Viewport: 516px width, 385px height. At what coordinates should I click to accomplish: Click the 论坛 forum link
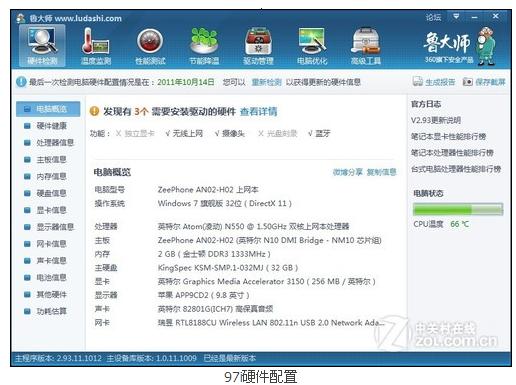[433, 17]
